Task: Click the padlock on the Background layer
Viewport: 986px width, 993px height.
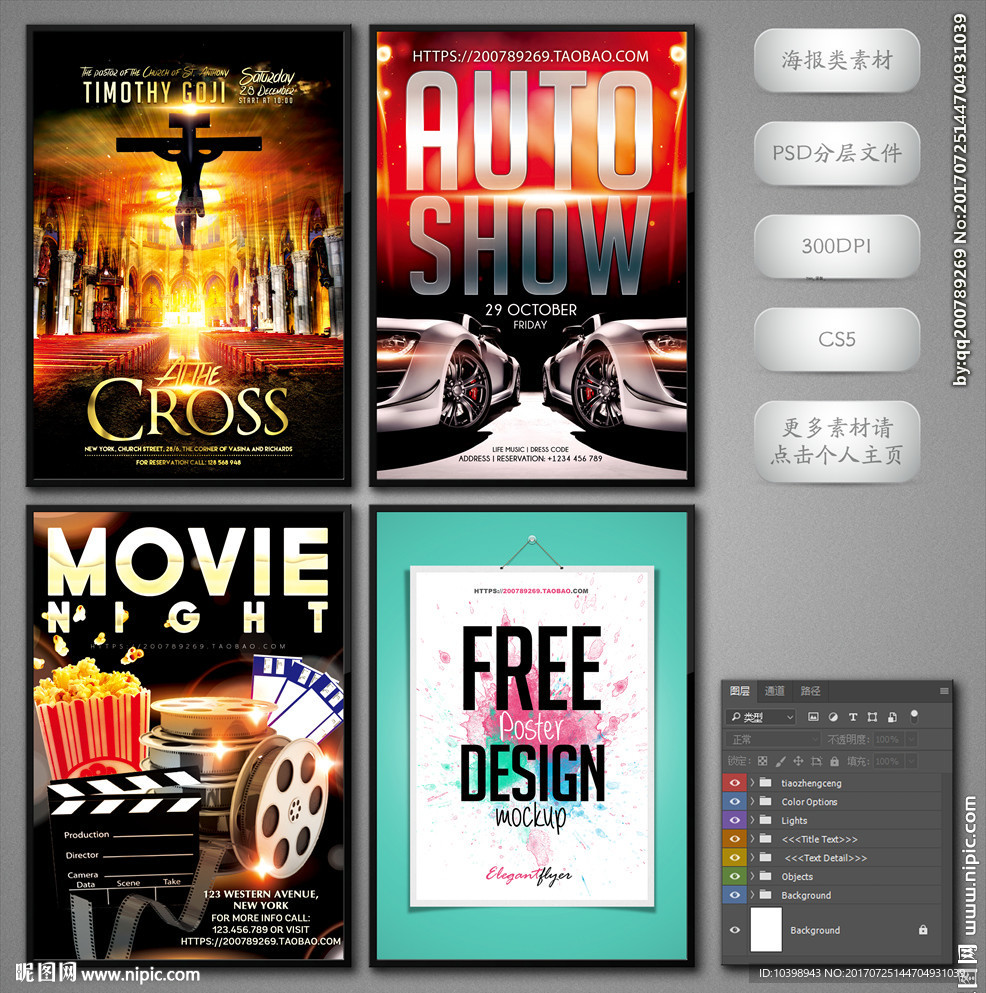Action: (x=923, y=930)
